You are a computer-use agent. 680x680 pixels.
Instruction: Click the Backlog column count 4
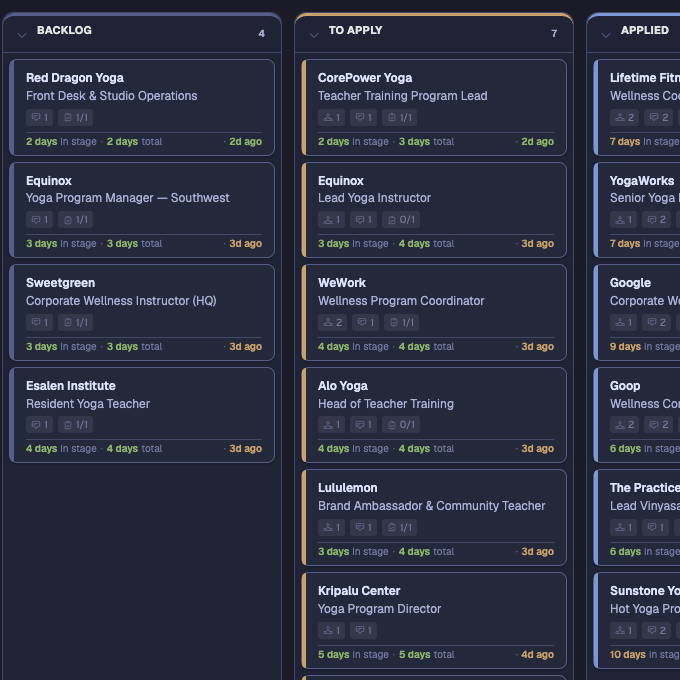(262, 33)
